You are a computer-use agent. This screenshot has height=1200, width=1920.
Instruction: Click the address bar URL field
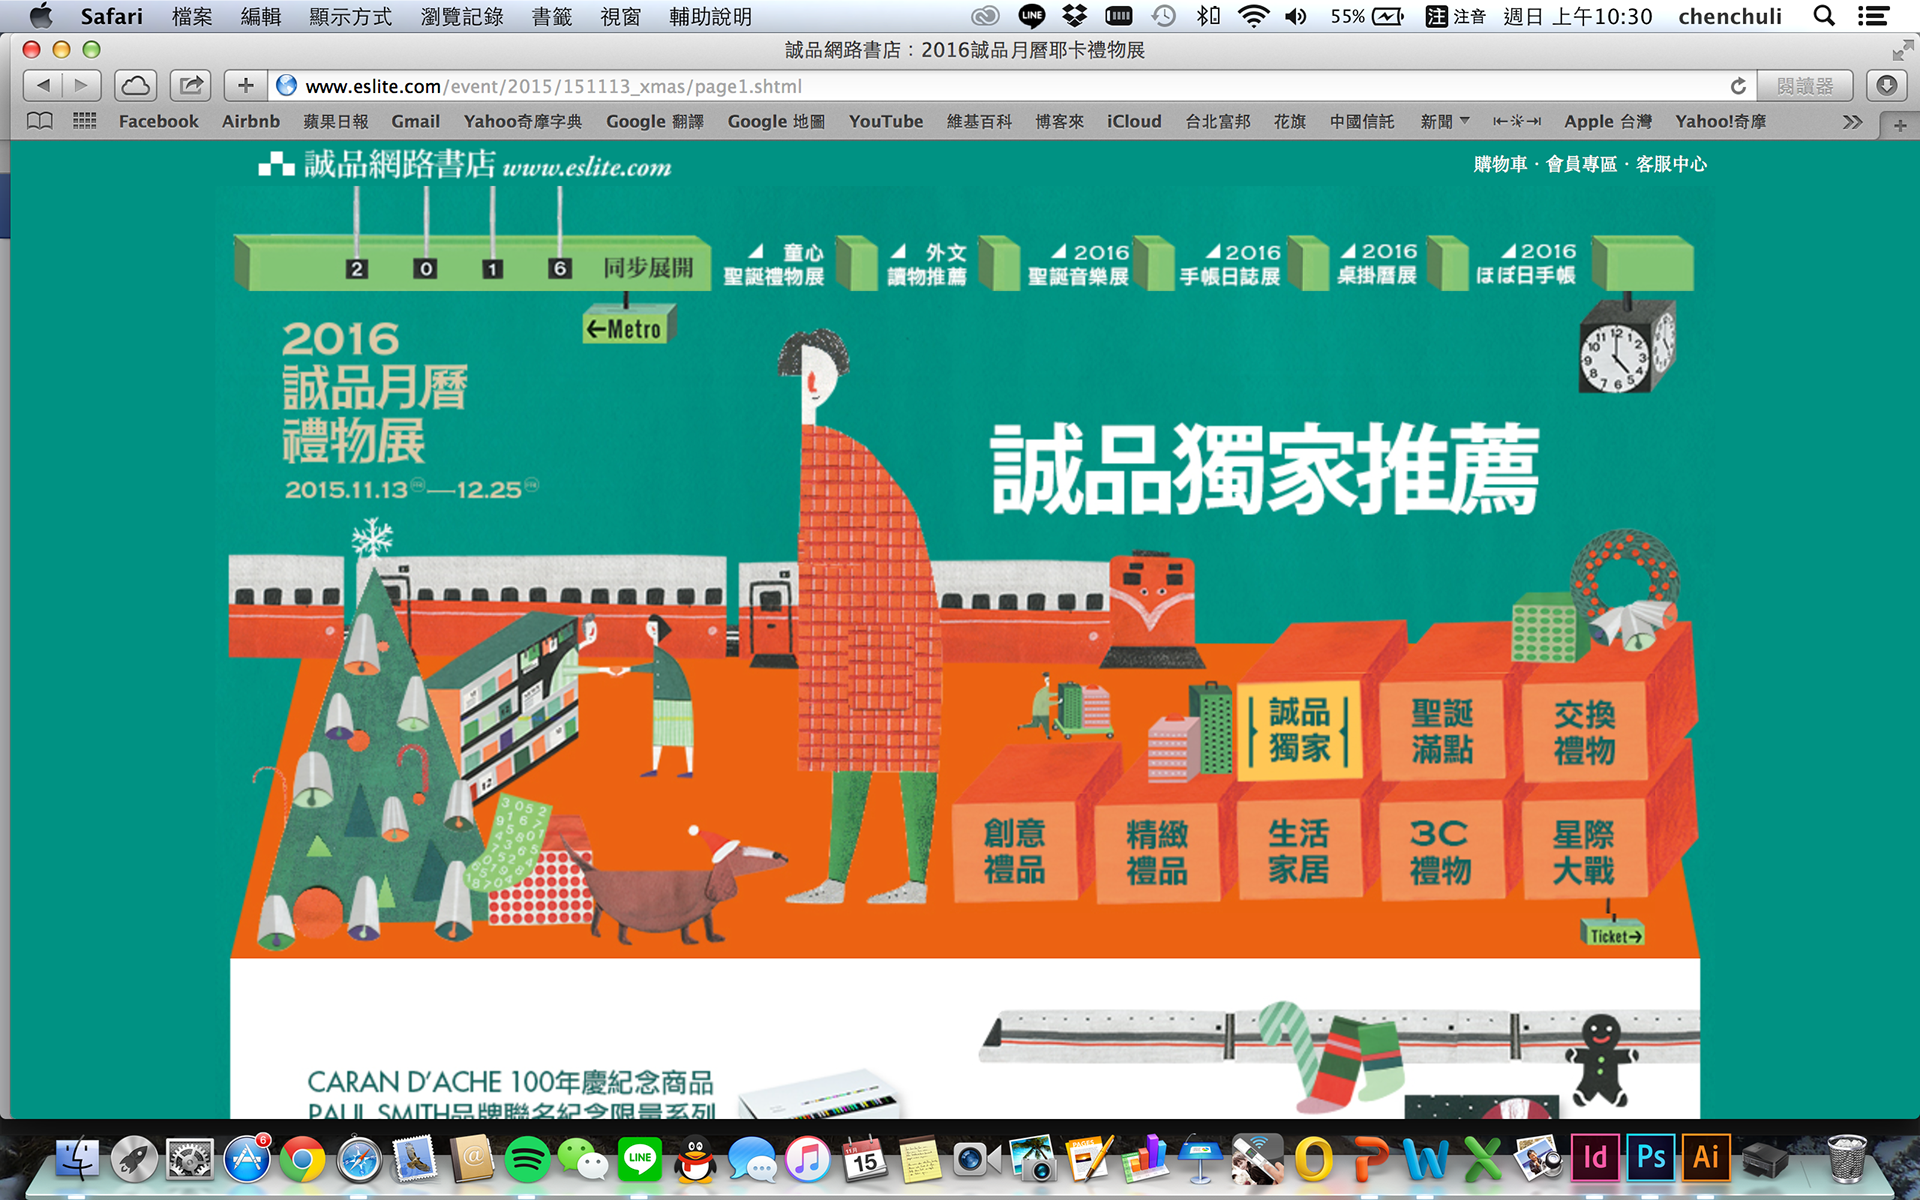1010,86
